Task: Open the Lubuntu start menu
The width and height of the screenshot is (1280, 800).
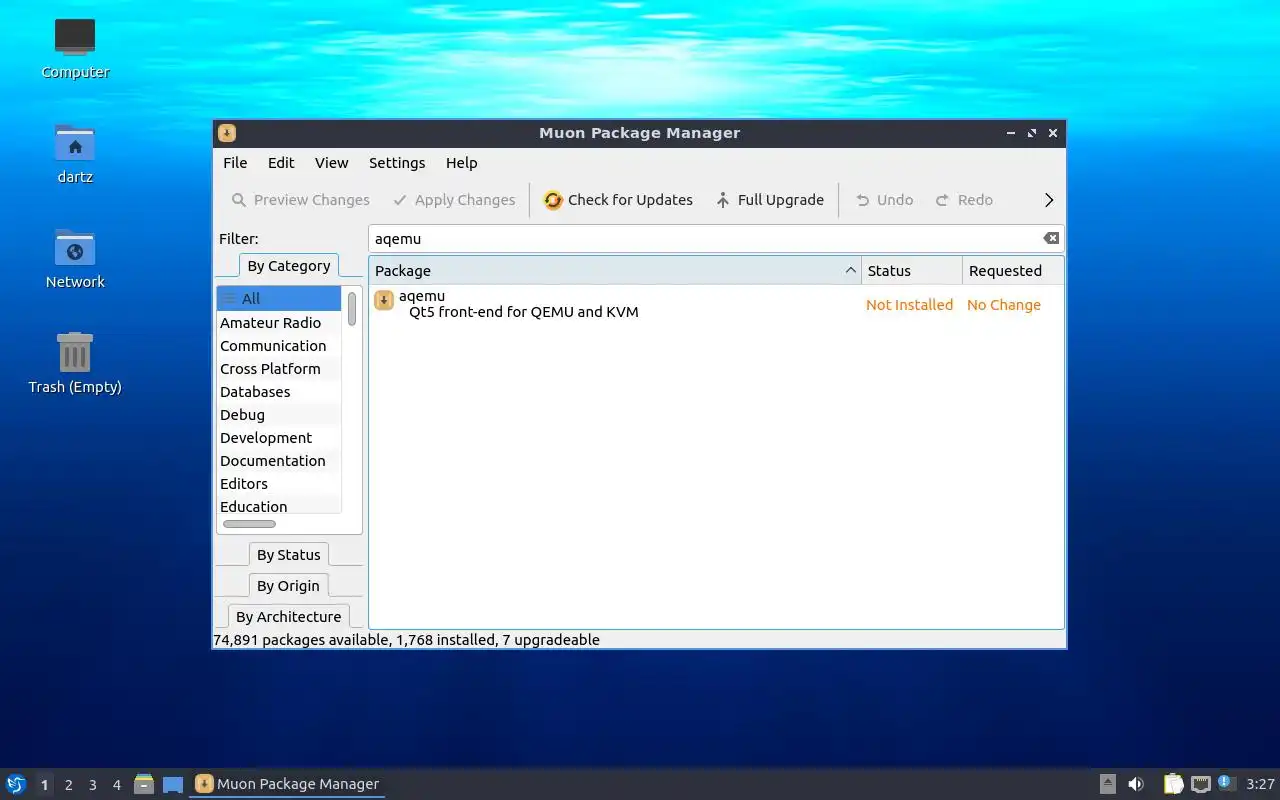Action: coord(16,784)
